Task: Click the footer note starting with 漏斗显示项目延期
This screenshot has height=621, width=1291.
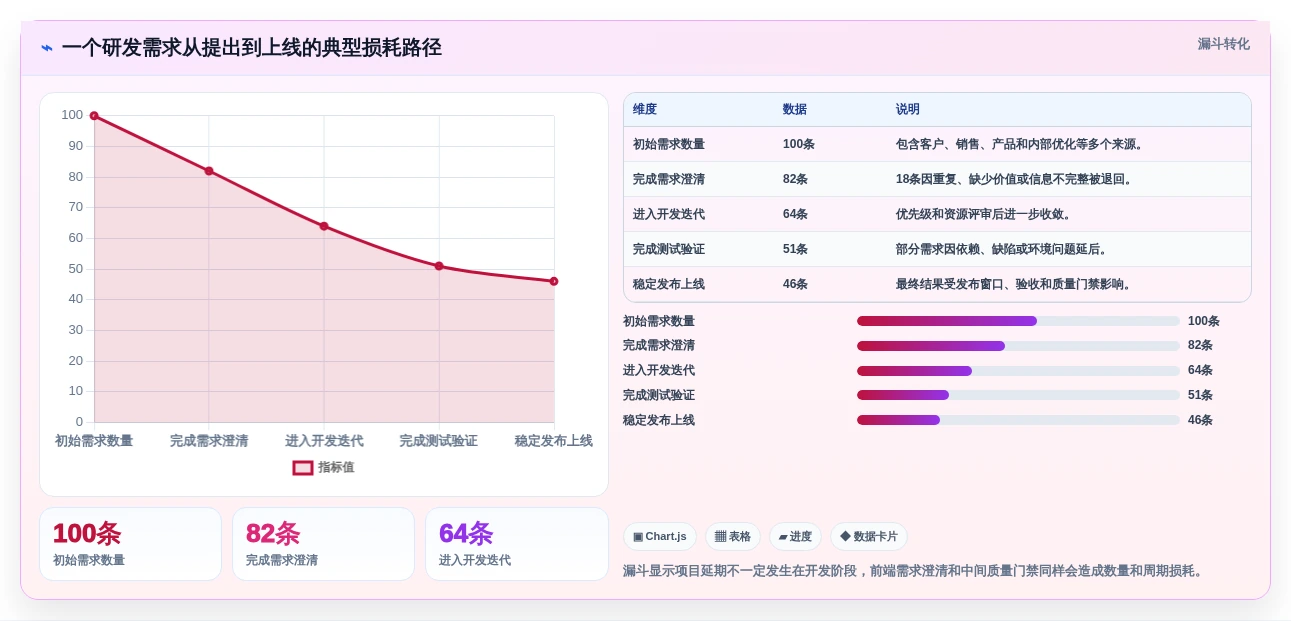Action: pos(915,571)
